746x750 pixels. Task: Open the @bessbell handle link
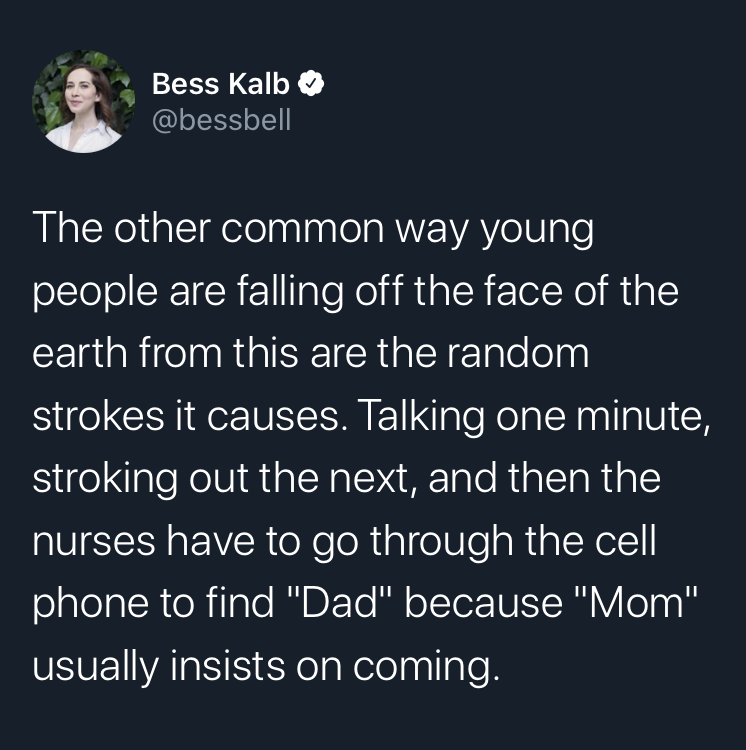click(221, 121)
